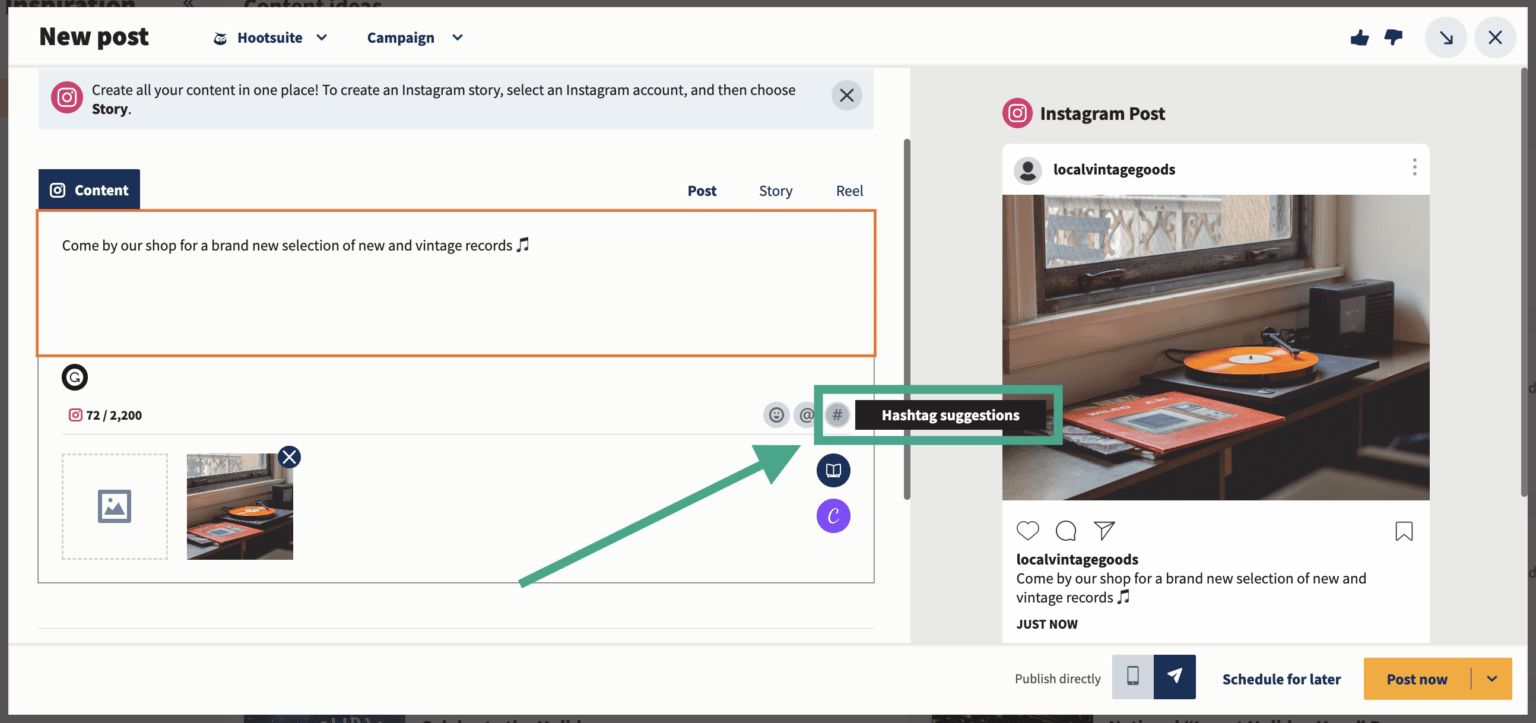Open the content library book icon

click(x=833, y=470)
